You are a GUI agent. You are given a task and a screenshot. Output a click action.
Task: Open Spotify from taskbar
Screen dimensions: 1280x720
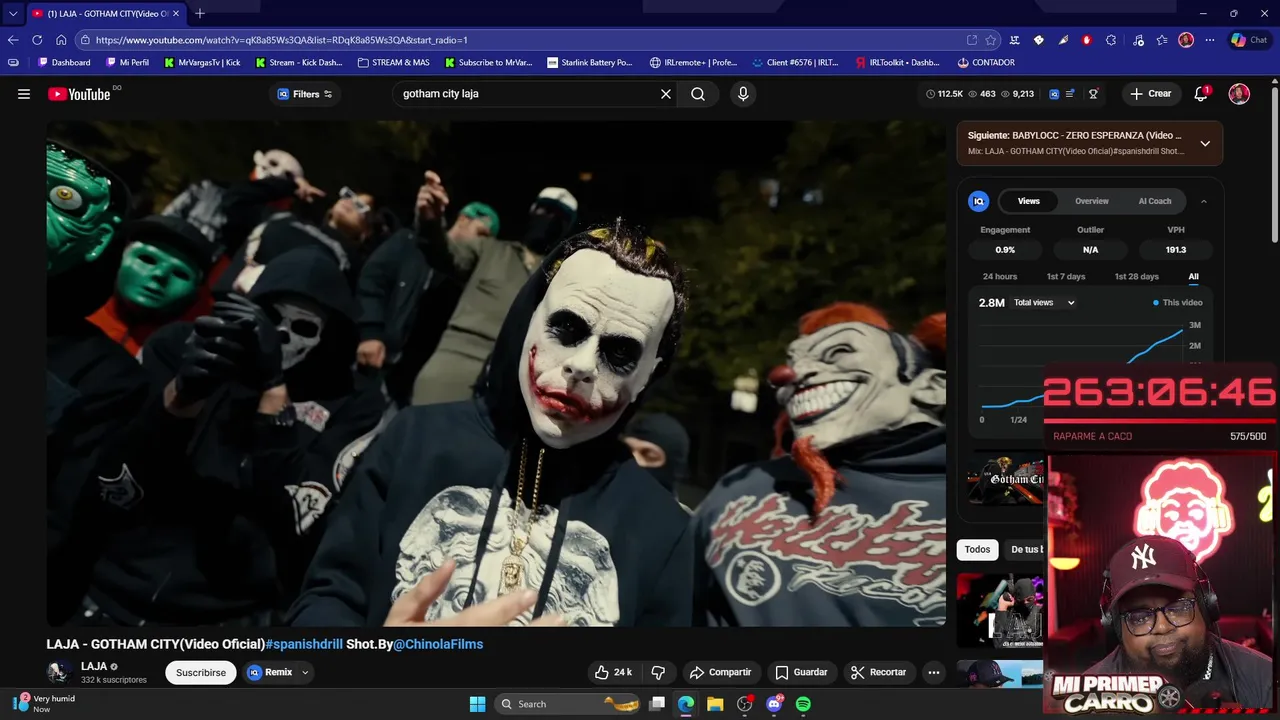[803, 704]
